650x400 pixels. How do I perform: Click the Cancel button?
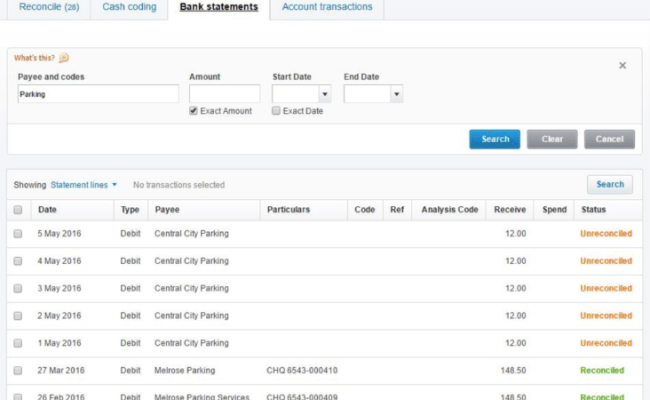tap(609, 139)
